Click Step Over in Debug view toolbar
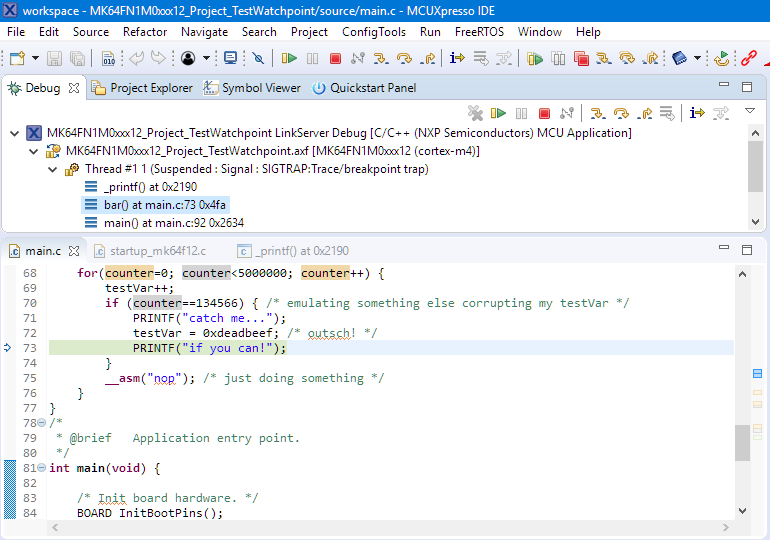This screenshot has height=540, width=770. [621, 114]
